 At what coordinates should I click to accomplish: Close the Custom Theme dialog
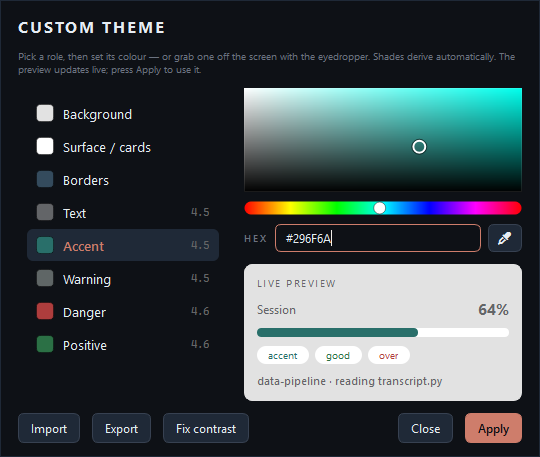pos(425,428)
